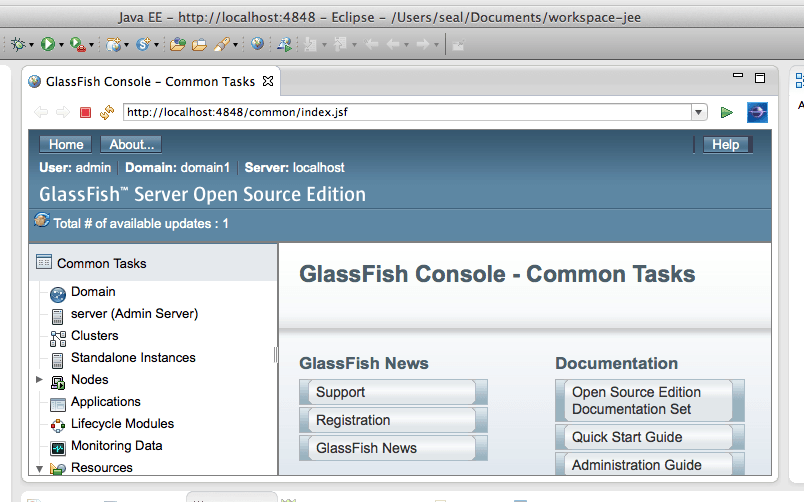Click the Lifecycle Modules icon

point(58,425)
